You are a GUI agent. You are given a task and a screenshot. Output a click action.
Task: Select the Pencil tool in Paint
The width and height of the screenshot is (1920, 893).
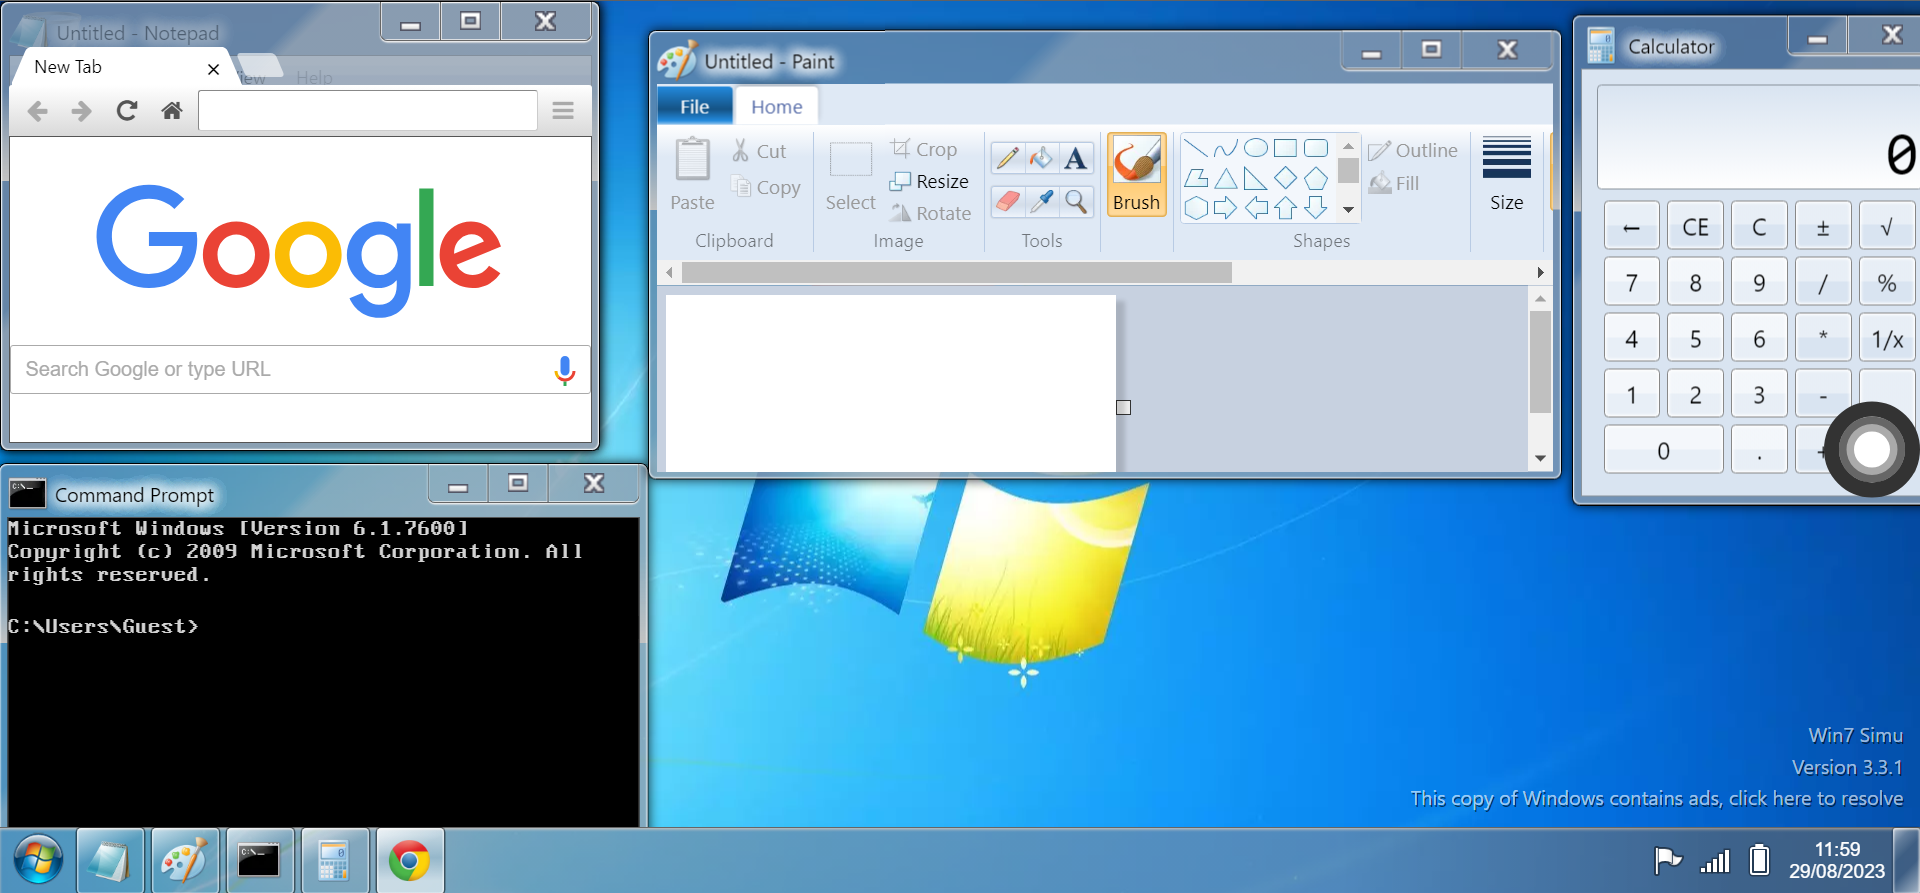coord(1007,158)
